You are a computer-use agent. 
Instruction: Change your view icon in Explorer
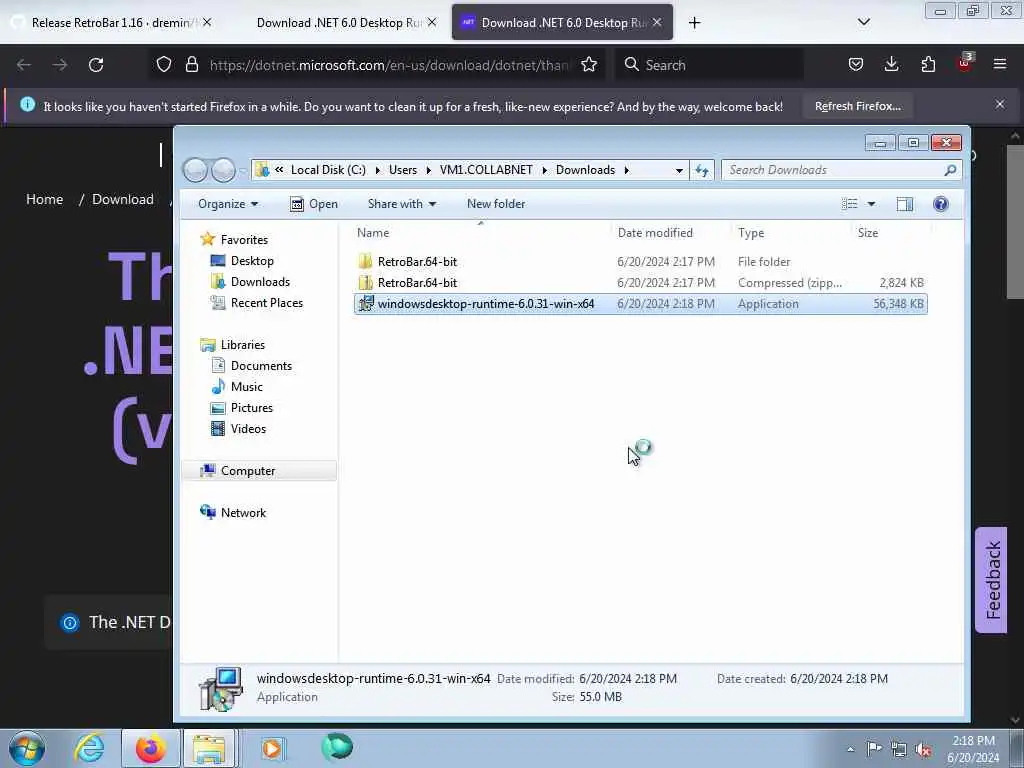pyautogui.click(x=850, y=204)
